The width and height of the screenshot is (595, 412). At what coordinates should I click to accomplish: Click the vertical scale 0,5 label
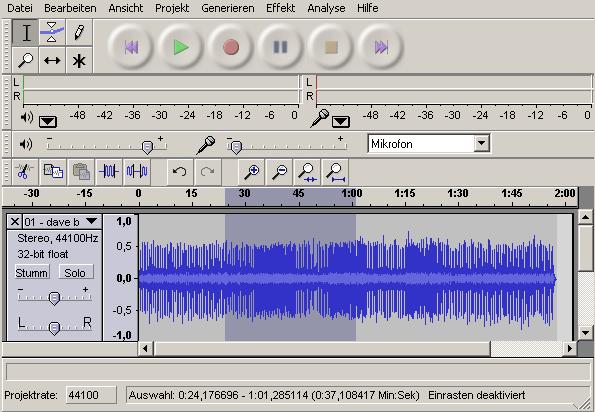click(124, 246)
